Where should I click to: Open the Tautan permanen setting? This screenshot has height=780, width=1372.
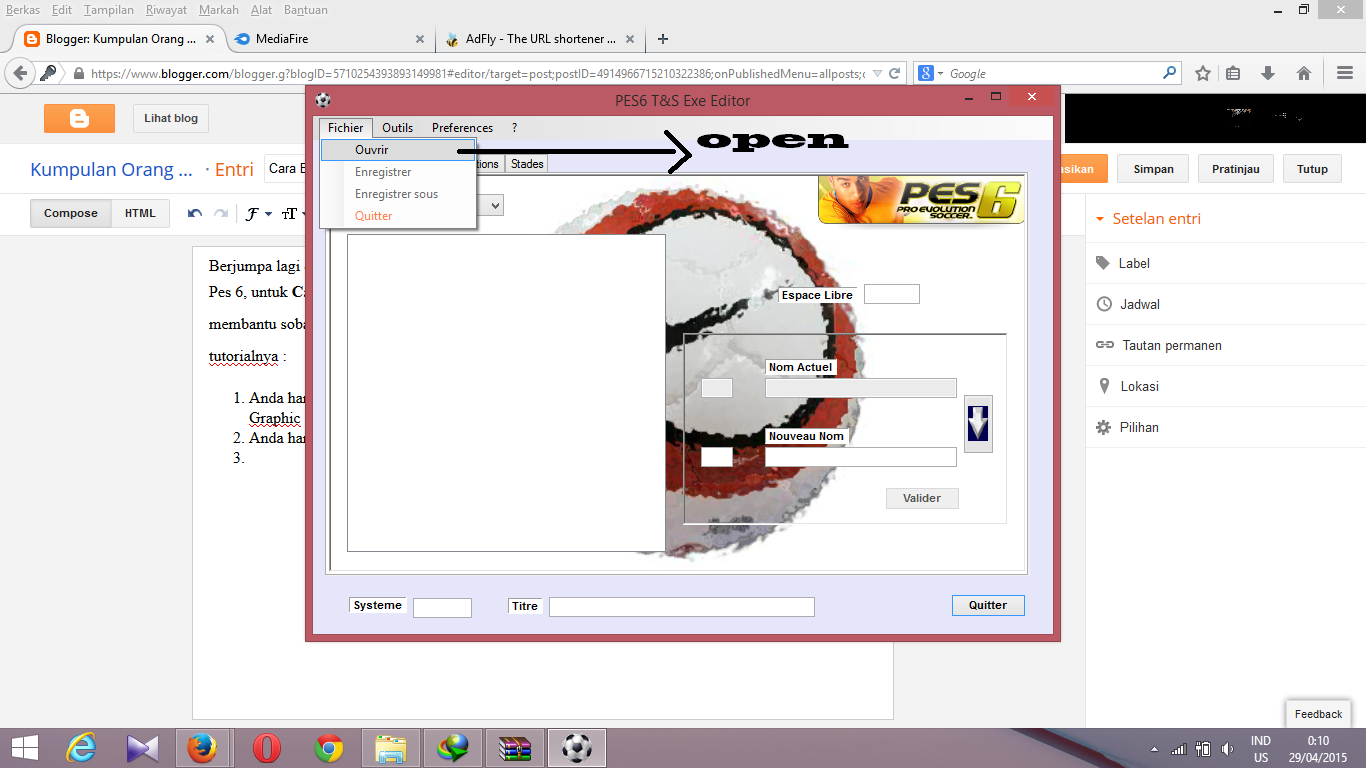point(1170,345)
